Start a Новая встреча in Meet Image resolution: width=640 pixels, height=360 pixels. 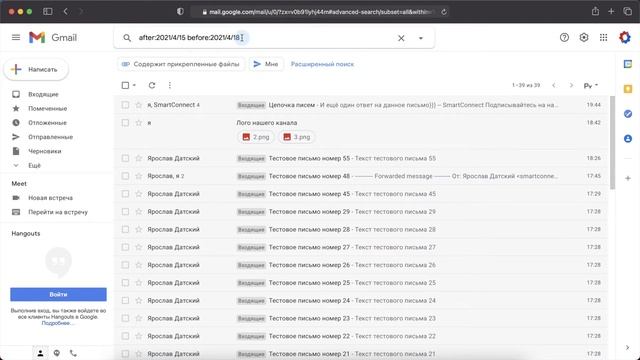click(50, 198)
